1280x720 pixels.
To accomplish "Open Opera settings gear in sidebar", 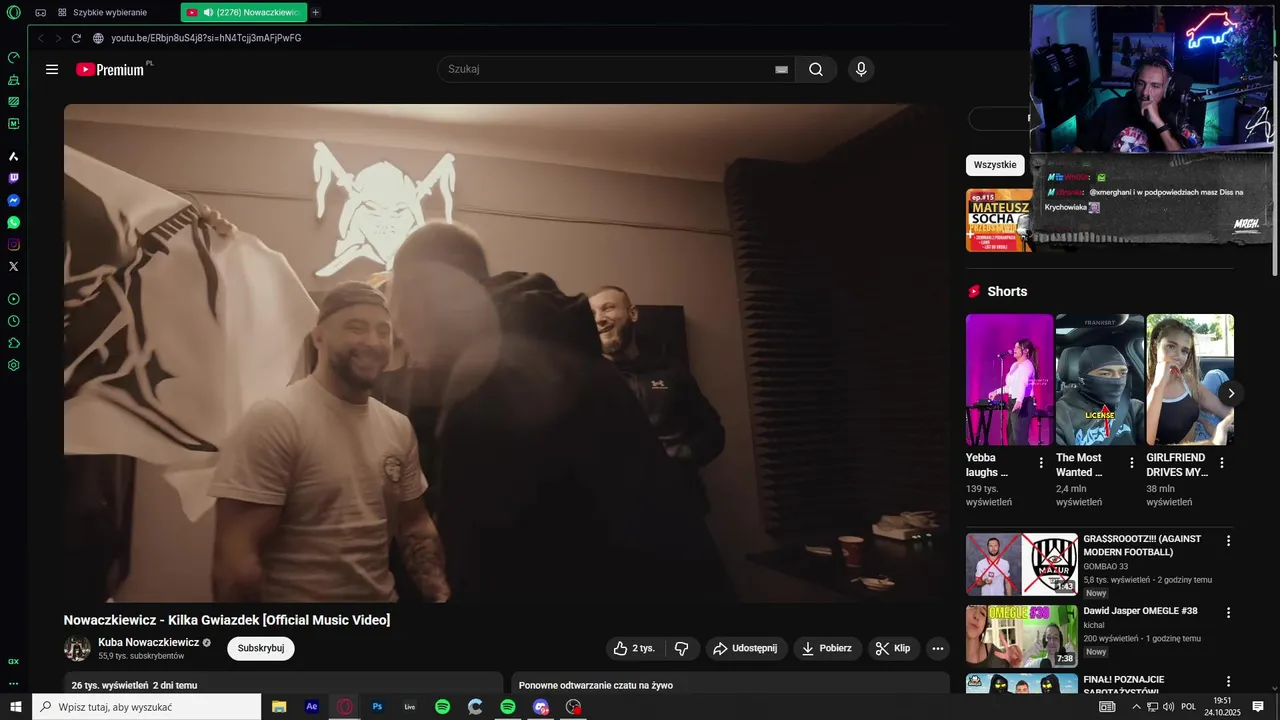I will point(14,365).
